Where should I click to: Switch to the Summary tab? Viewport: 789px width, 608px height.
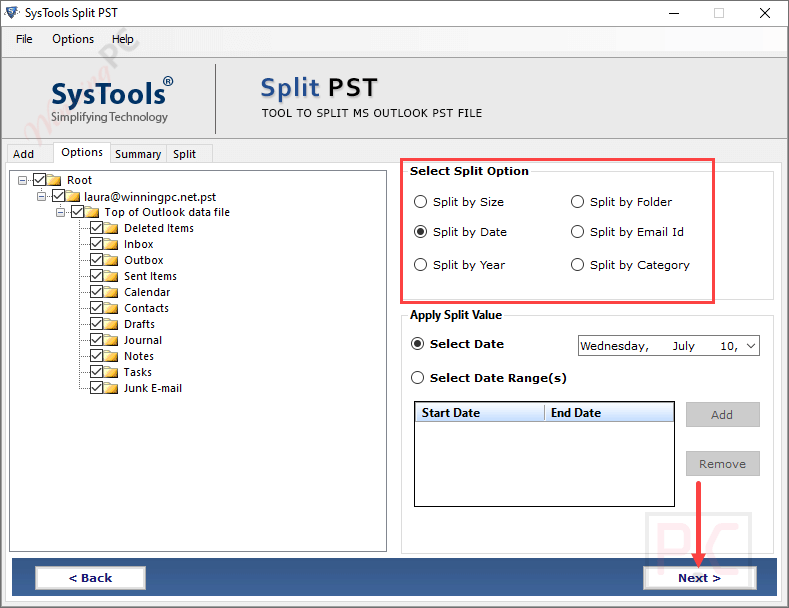tap(138, 154)
